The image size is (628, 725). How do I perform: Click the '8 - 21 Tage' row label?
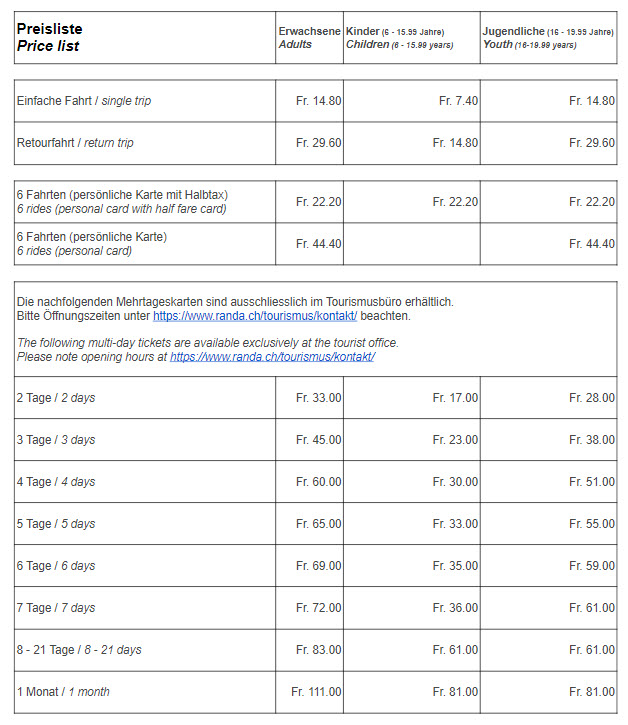click(x=79, y=650)
